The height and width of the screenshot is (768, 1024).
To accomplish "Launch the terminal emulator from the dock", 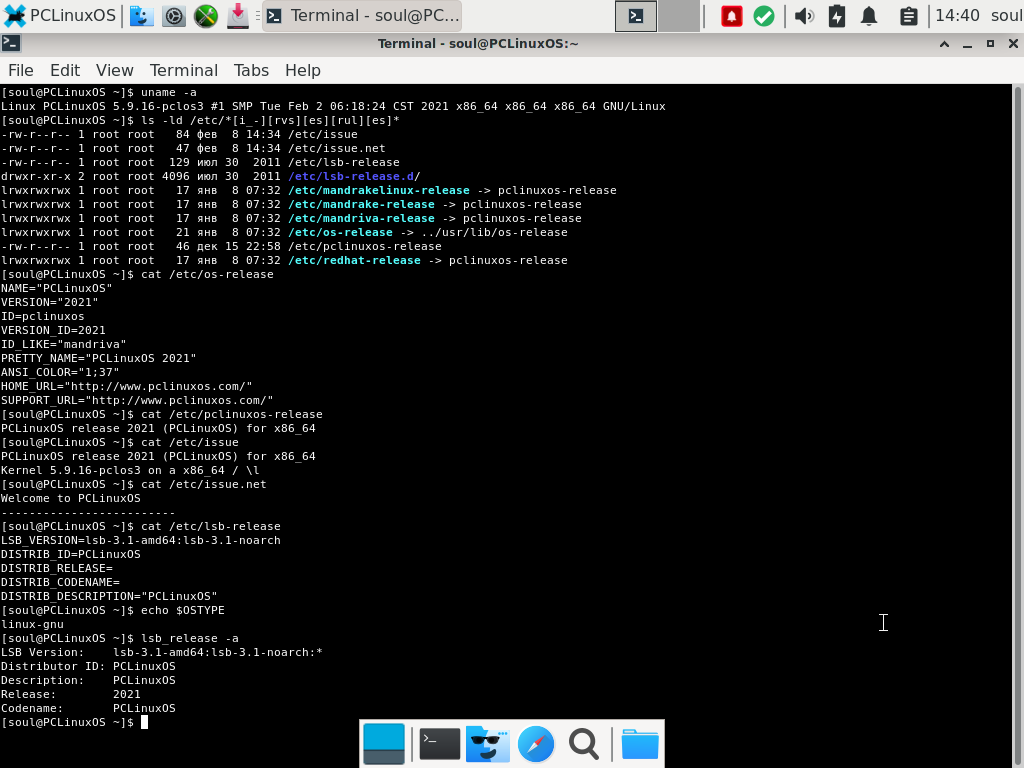I will [x=440, y=744].
